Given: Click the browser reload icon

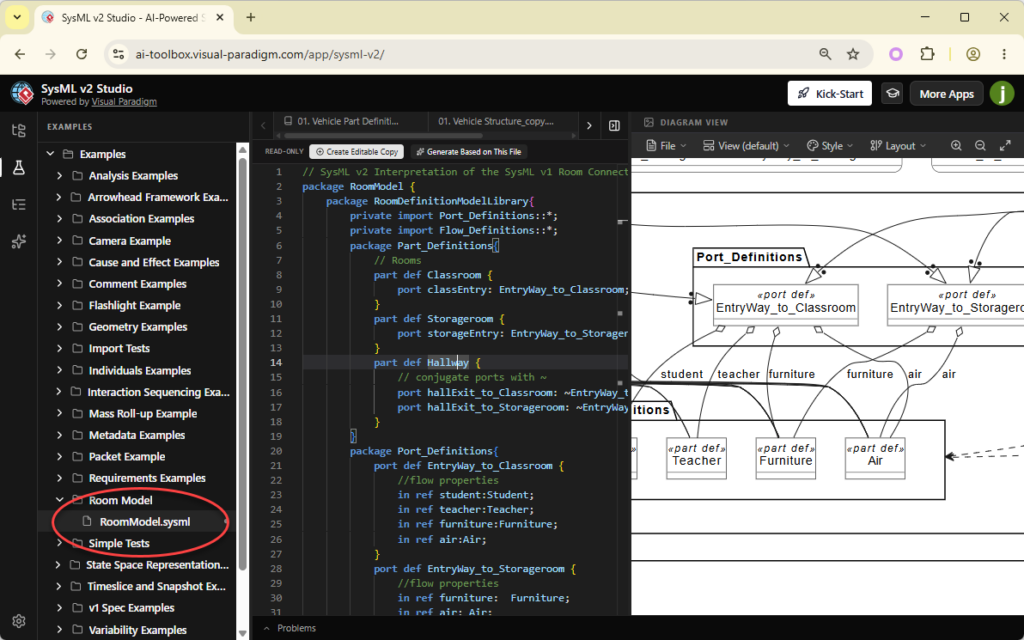Looking at the screenshot, I should pyautogui.click(x=82, y=54).
